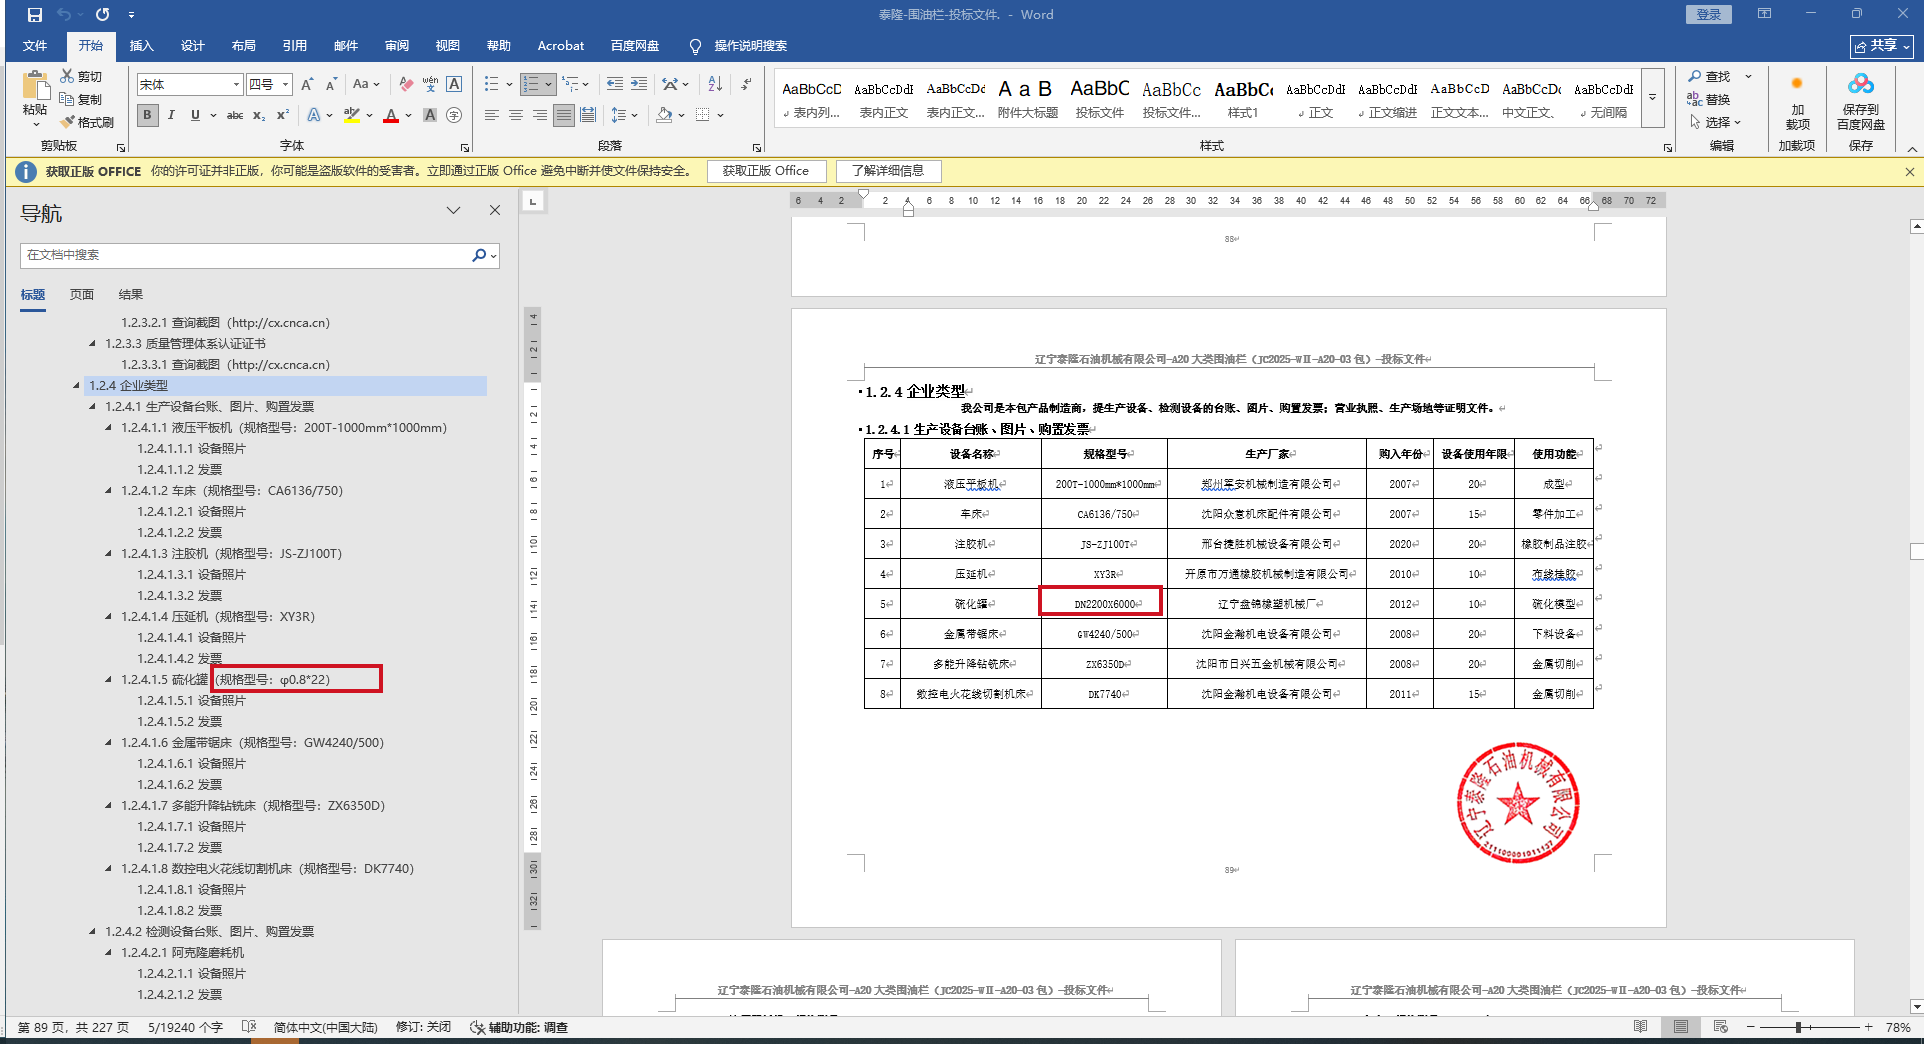Decrease the paragraph indent
This screenshot has width=1924, height=1044.
coord(614,84)
